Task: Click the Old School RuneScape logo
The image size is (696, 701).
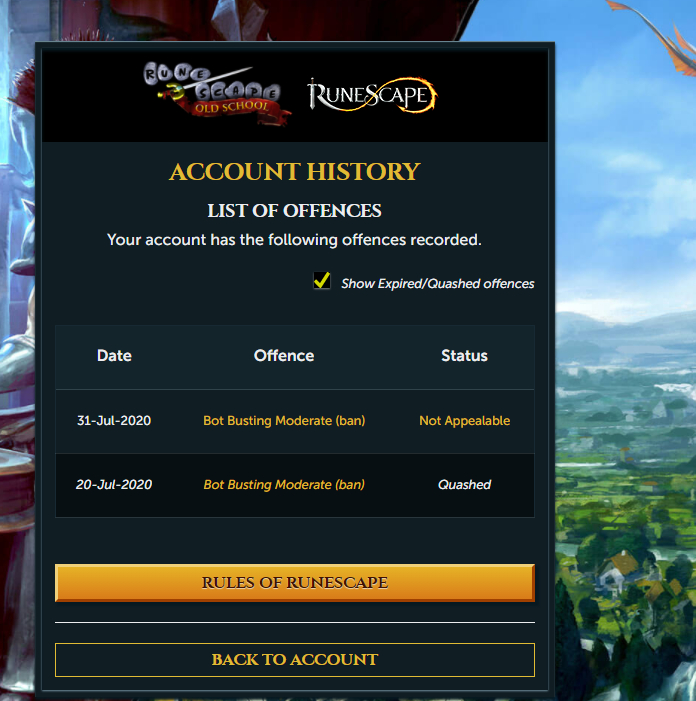Action: pos(217,94)
